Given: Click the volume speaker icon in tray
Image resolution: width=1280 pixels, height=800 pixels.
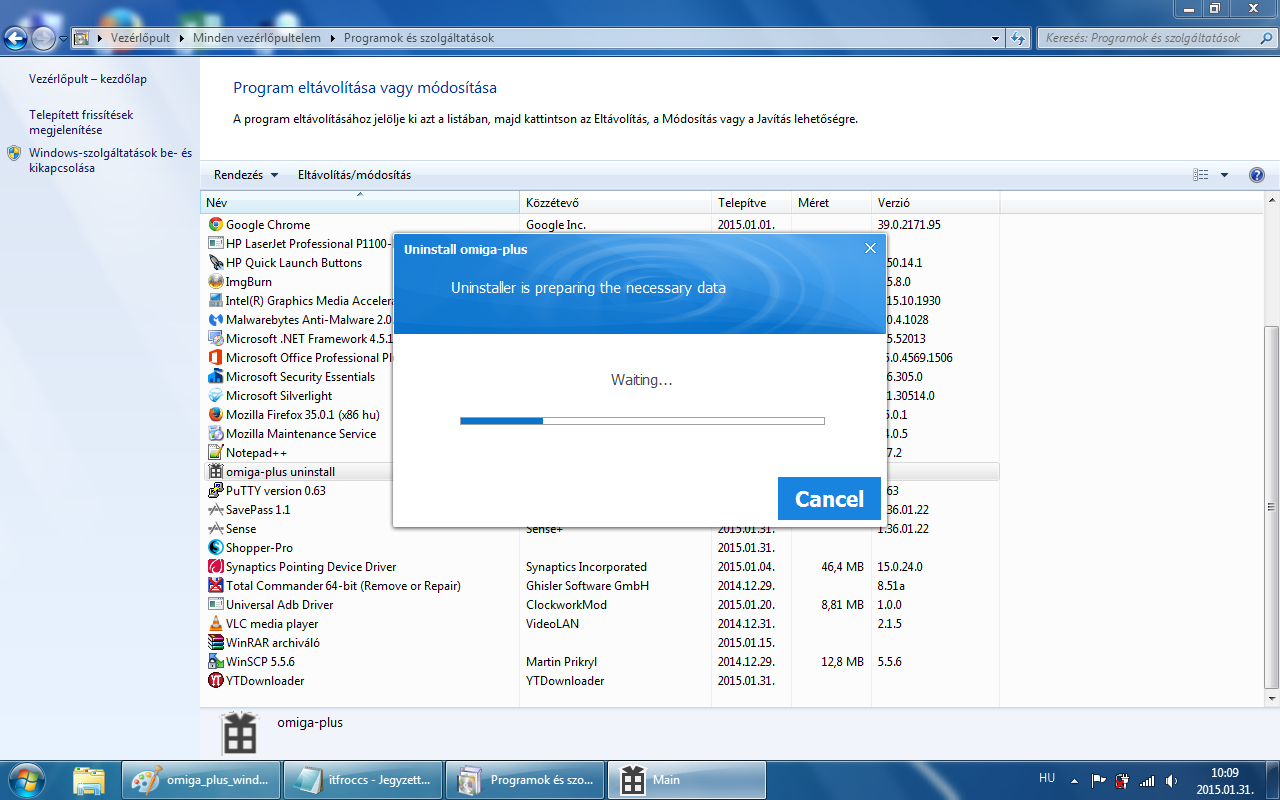Looking at the screenshot, I should (1171, 780).
